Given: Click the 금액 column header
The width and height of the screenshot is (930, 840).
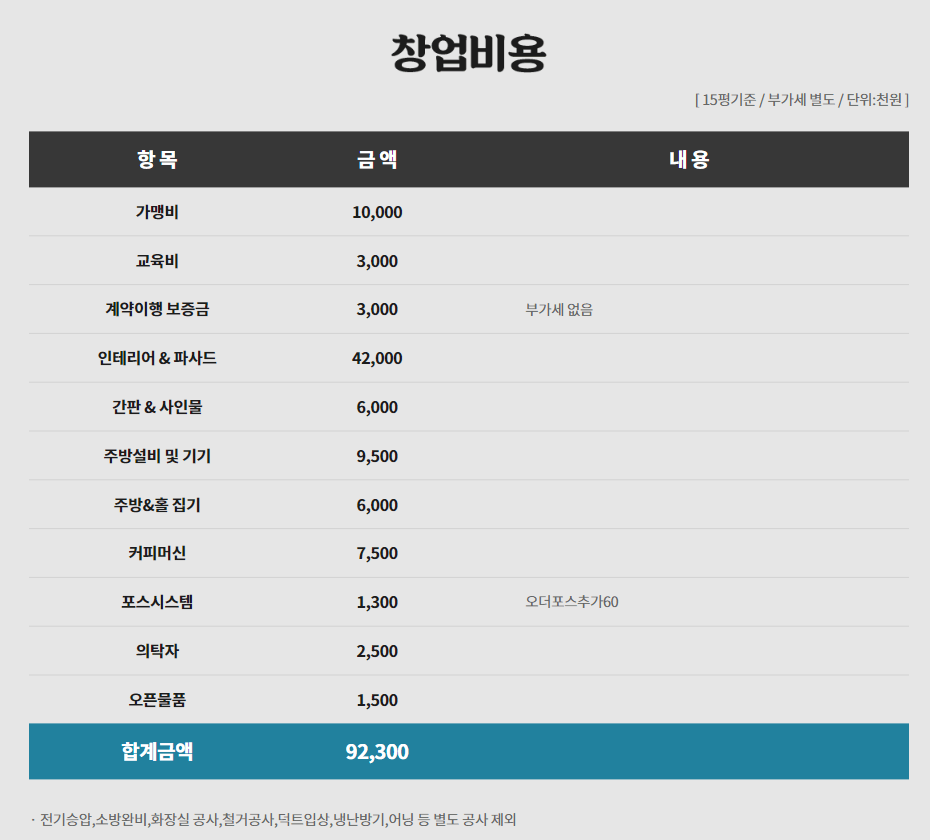Looking at the screenshot, I should [x=377, y=159].
